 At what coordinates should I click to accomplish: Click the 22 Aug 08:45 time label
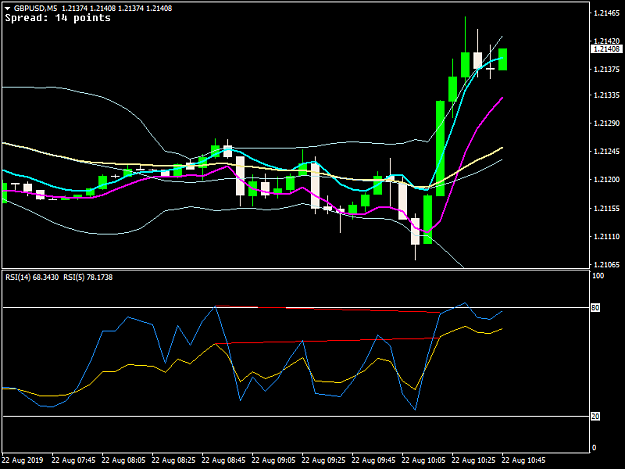click(224, 460)
